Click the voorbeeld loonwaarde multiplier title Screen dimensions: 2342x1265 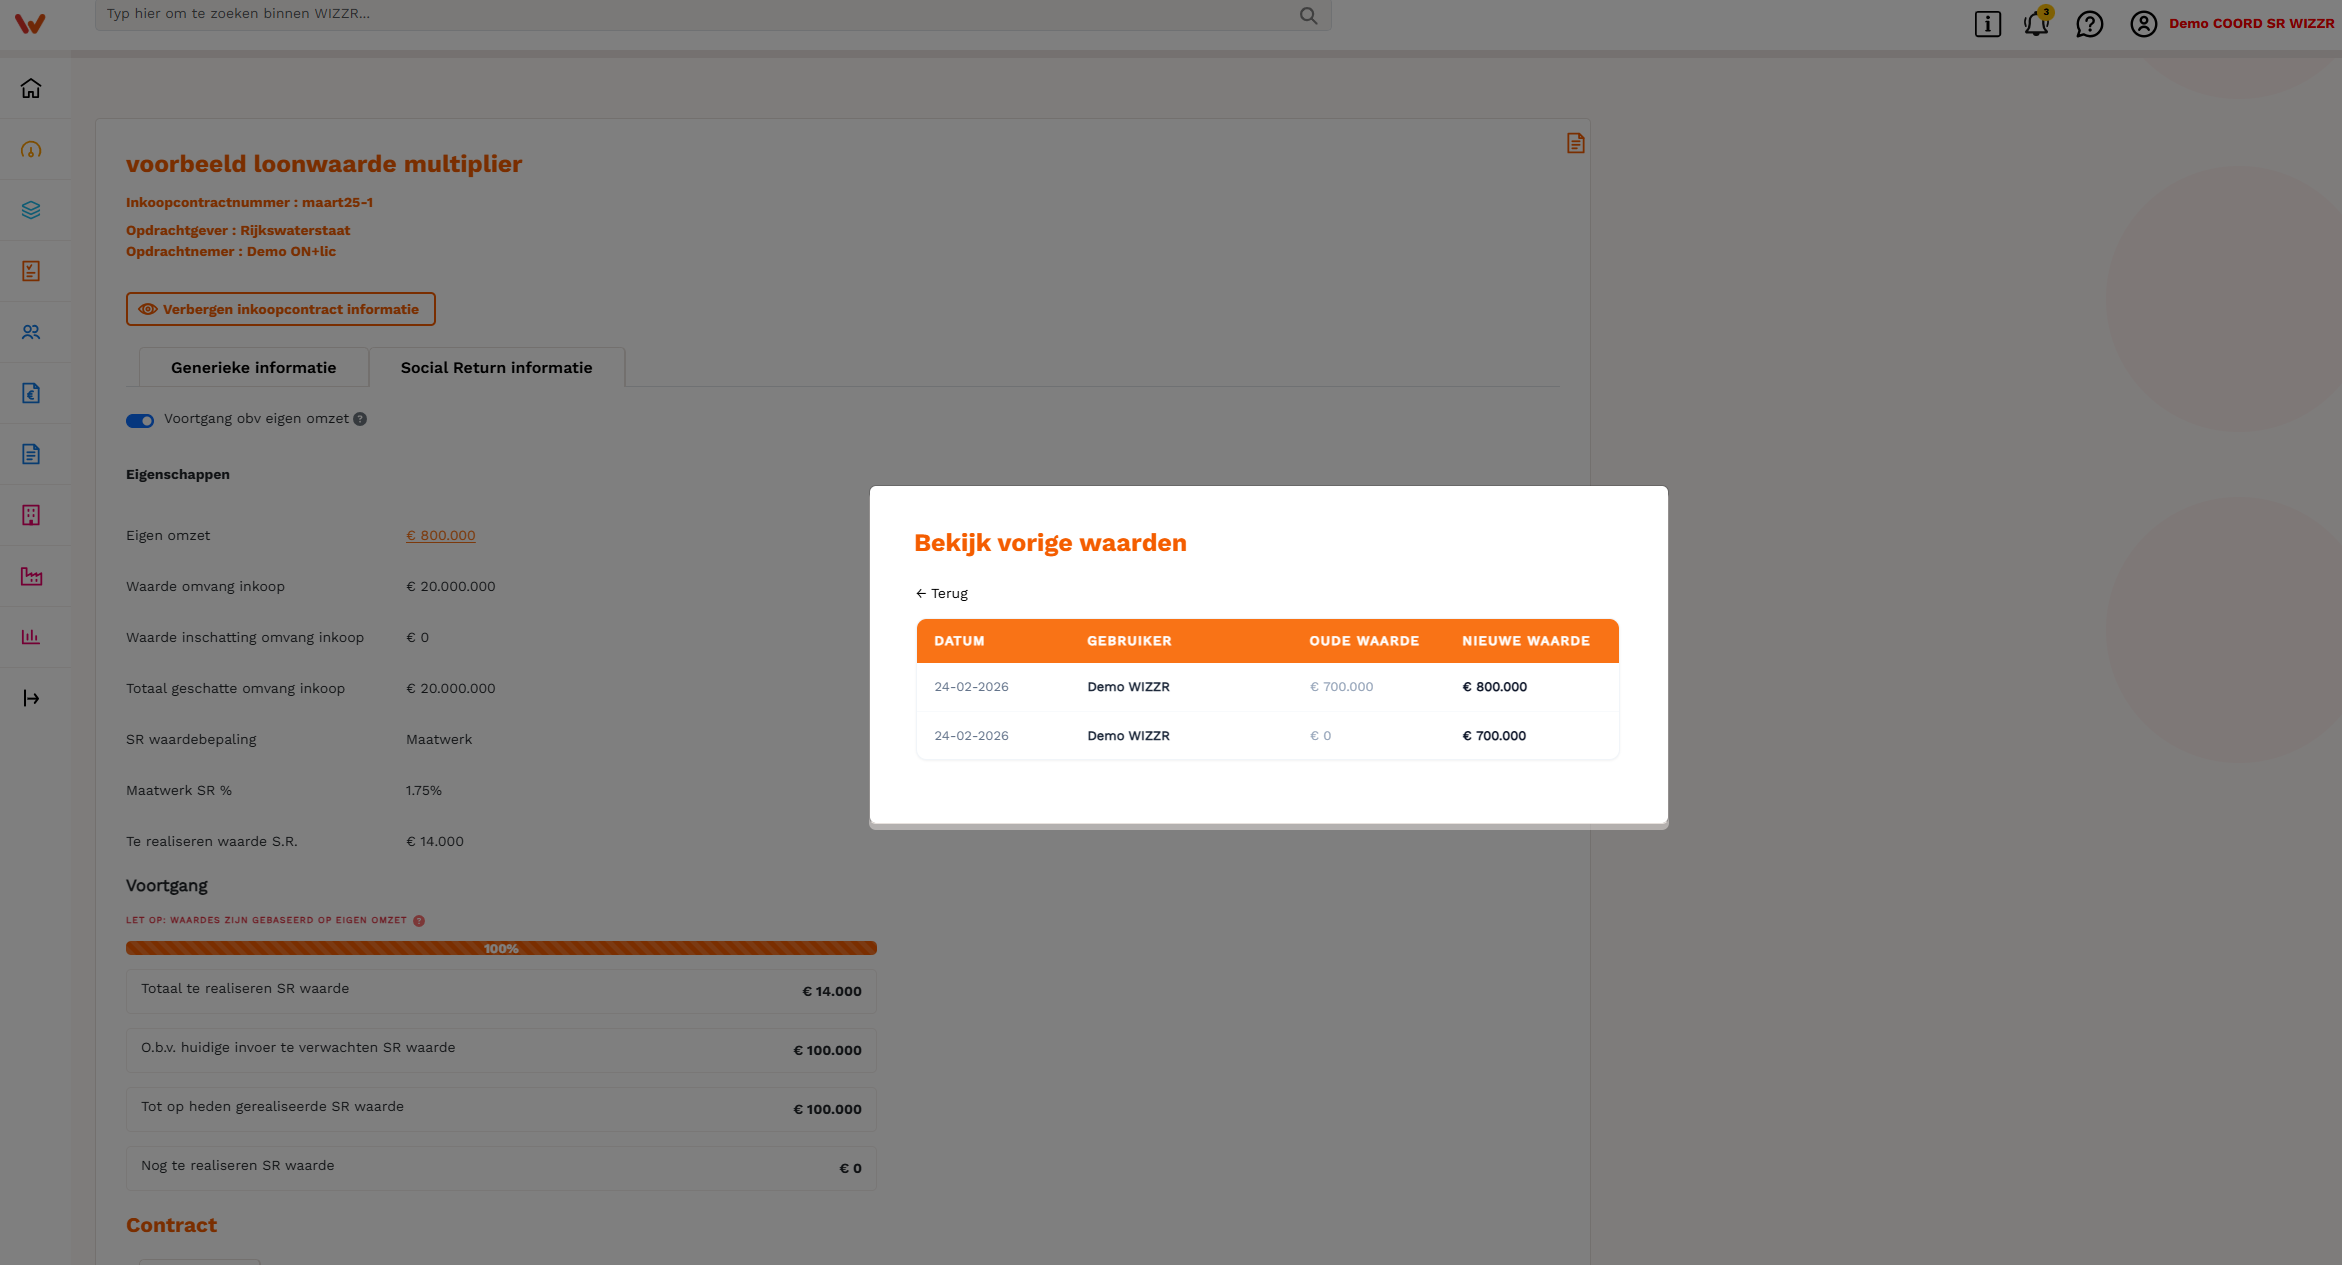(x=324, y=164)
